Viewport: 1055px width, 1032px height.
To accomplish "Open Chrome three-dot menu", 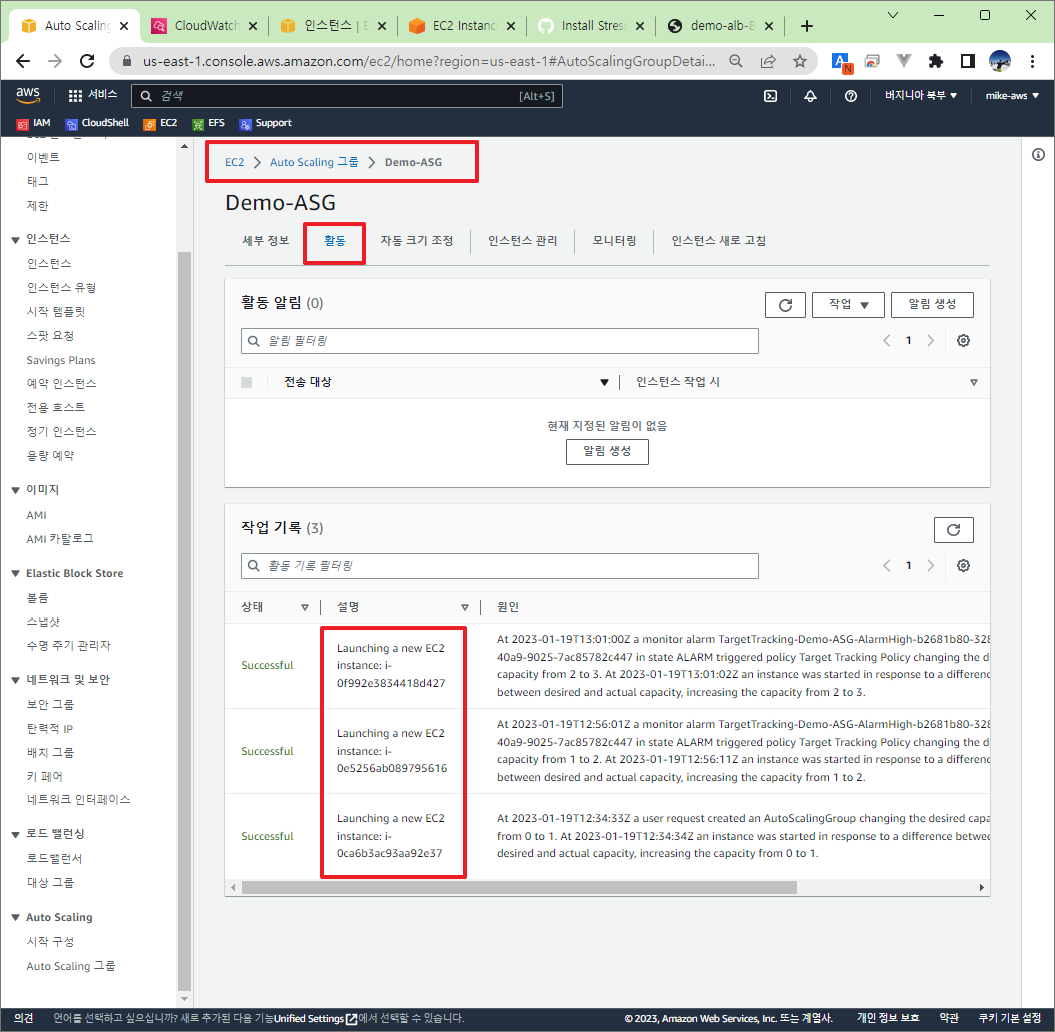I will coord(1032,61).
